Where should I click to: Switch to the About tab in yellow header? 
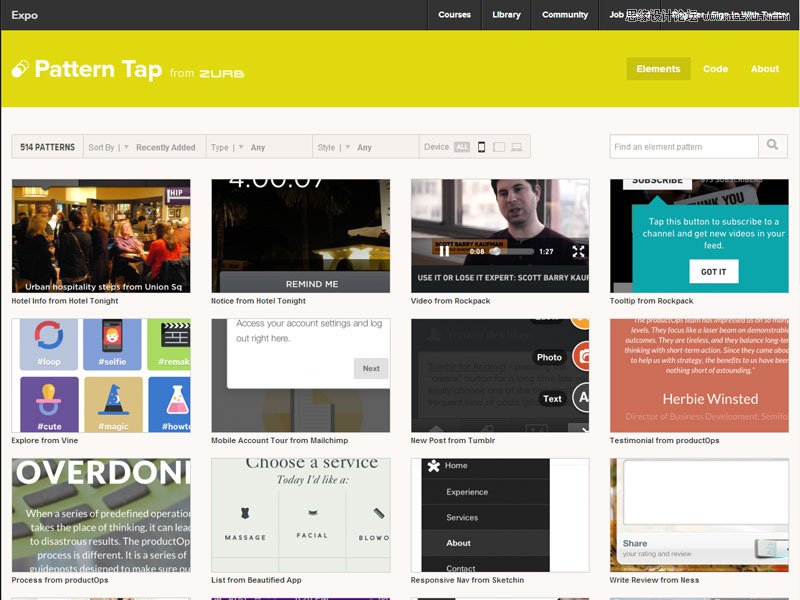click(x=765, y=69)
